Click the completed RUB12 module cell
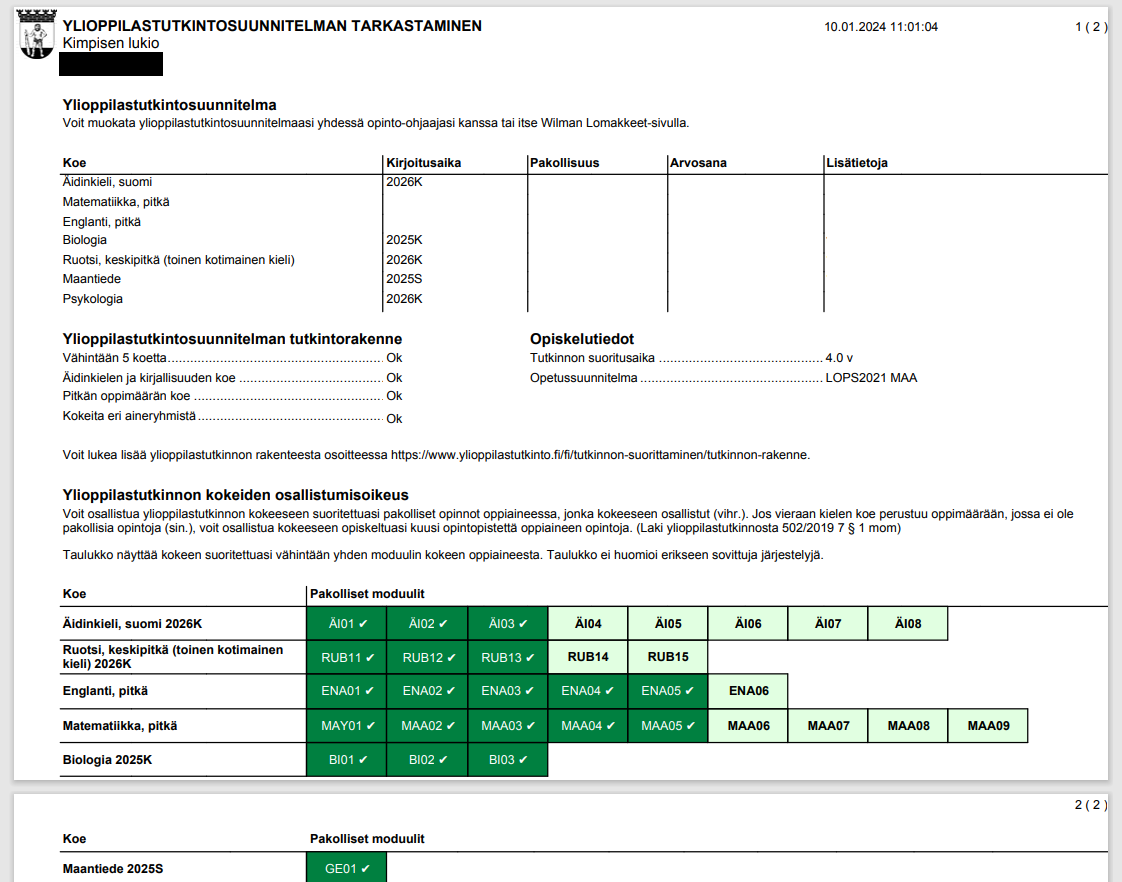 point(427,657)
